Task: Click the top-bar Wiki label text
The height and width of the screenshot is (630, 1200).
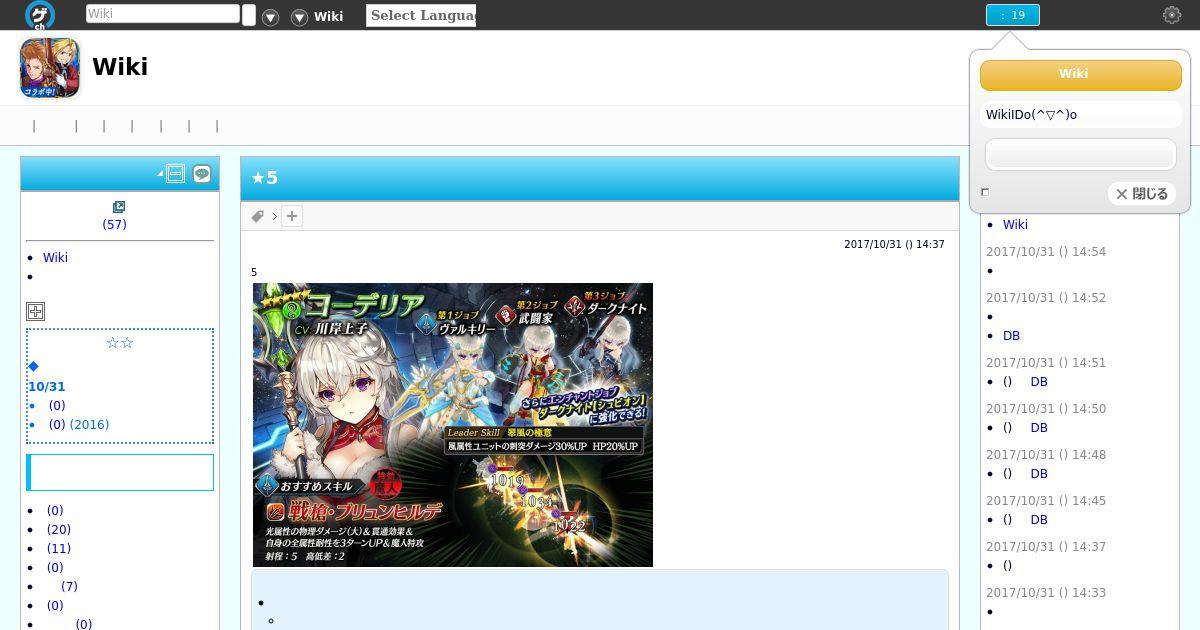Action: click(x=328, y=16)
